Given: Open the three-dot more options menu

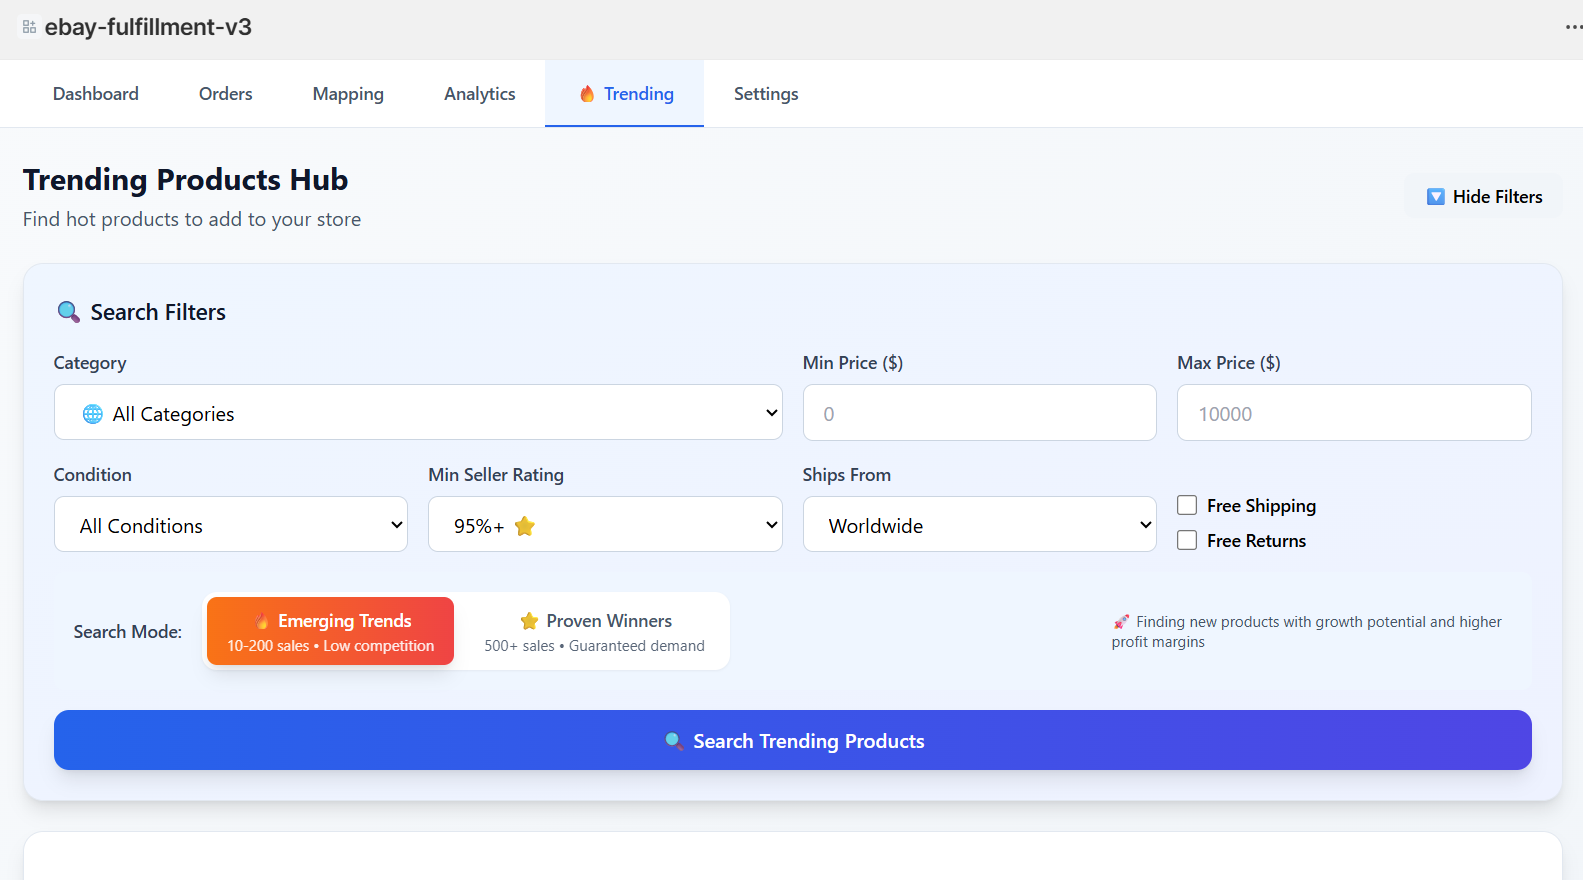Looking at the screenshot, I should point(1572,27).
